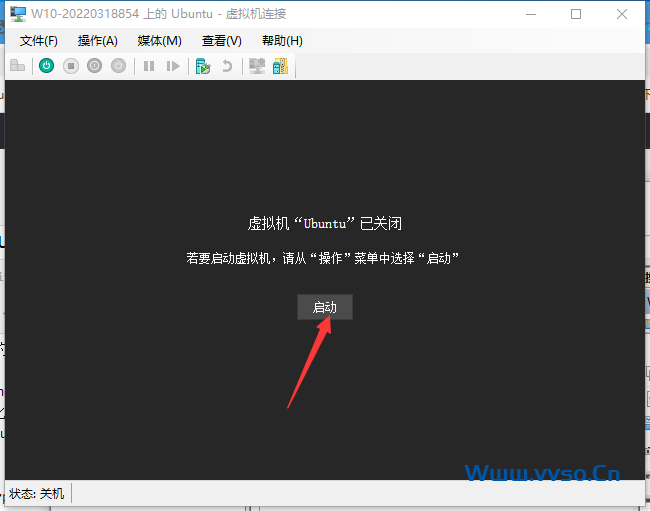Click the Share resources toolbar icon

click(281, 66)
